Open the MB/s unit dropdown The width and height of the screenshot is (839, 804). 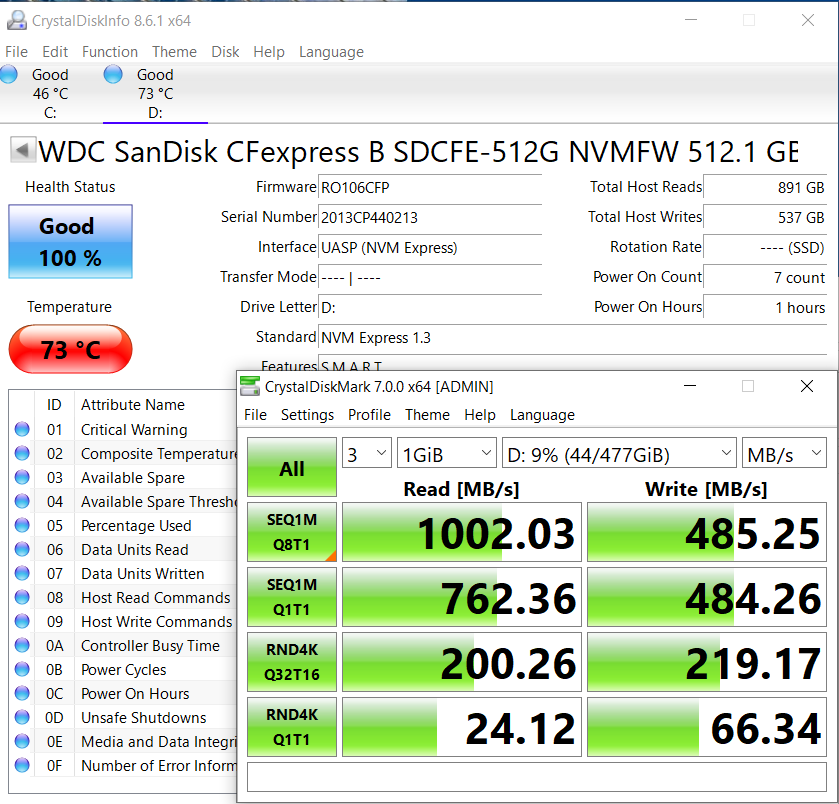[783, 455]
